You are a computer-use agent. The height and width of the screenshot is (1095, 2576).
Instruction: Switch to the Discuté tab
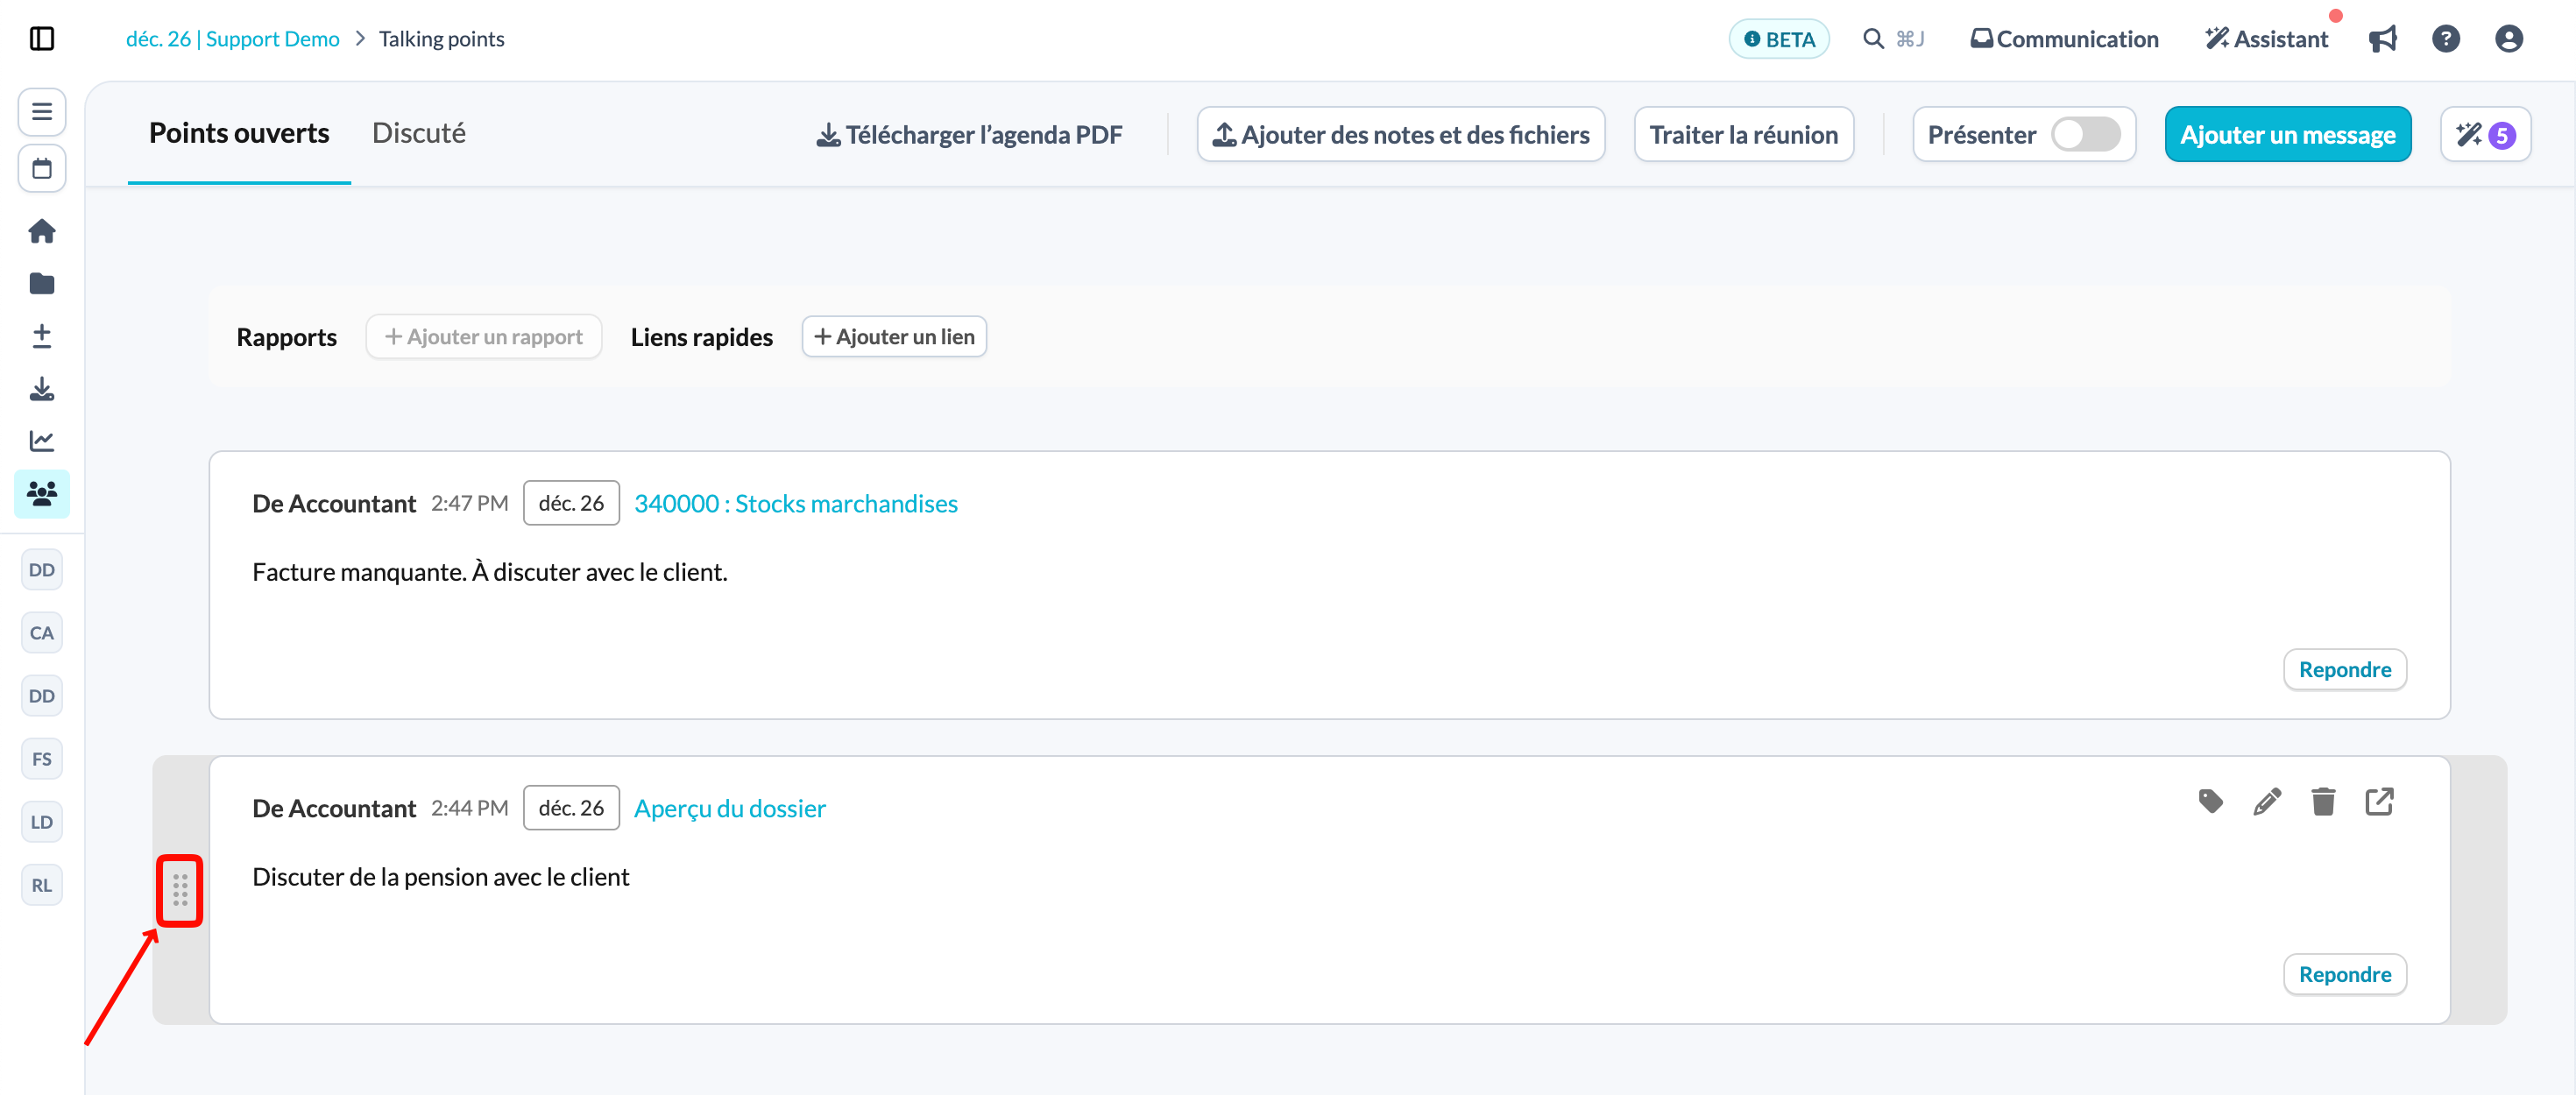point(418,134)
